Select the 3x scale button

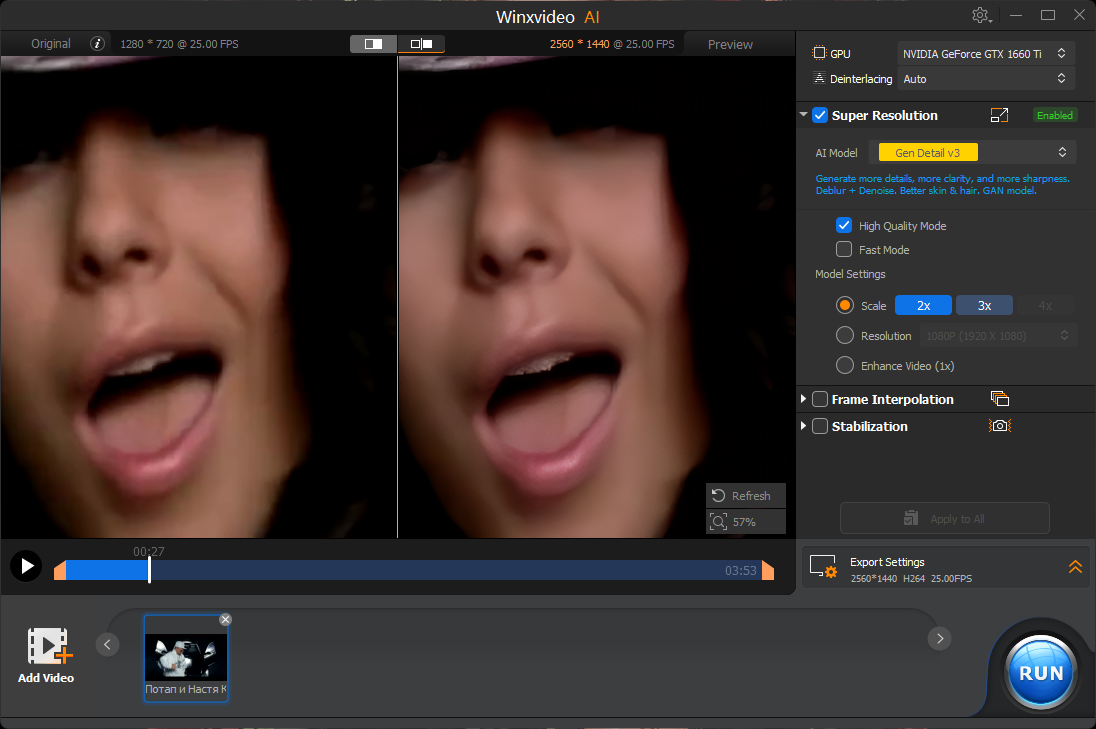(984, 306)
